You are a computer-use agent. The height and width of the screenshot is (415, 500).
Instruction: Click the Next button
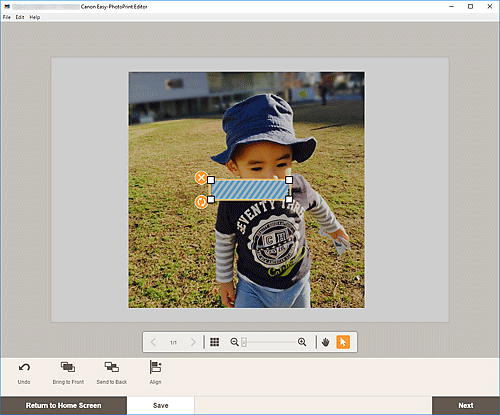pos(466,405)
